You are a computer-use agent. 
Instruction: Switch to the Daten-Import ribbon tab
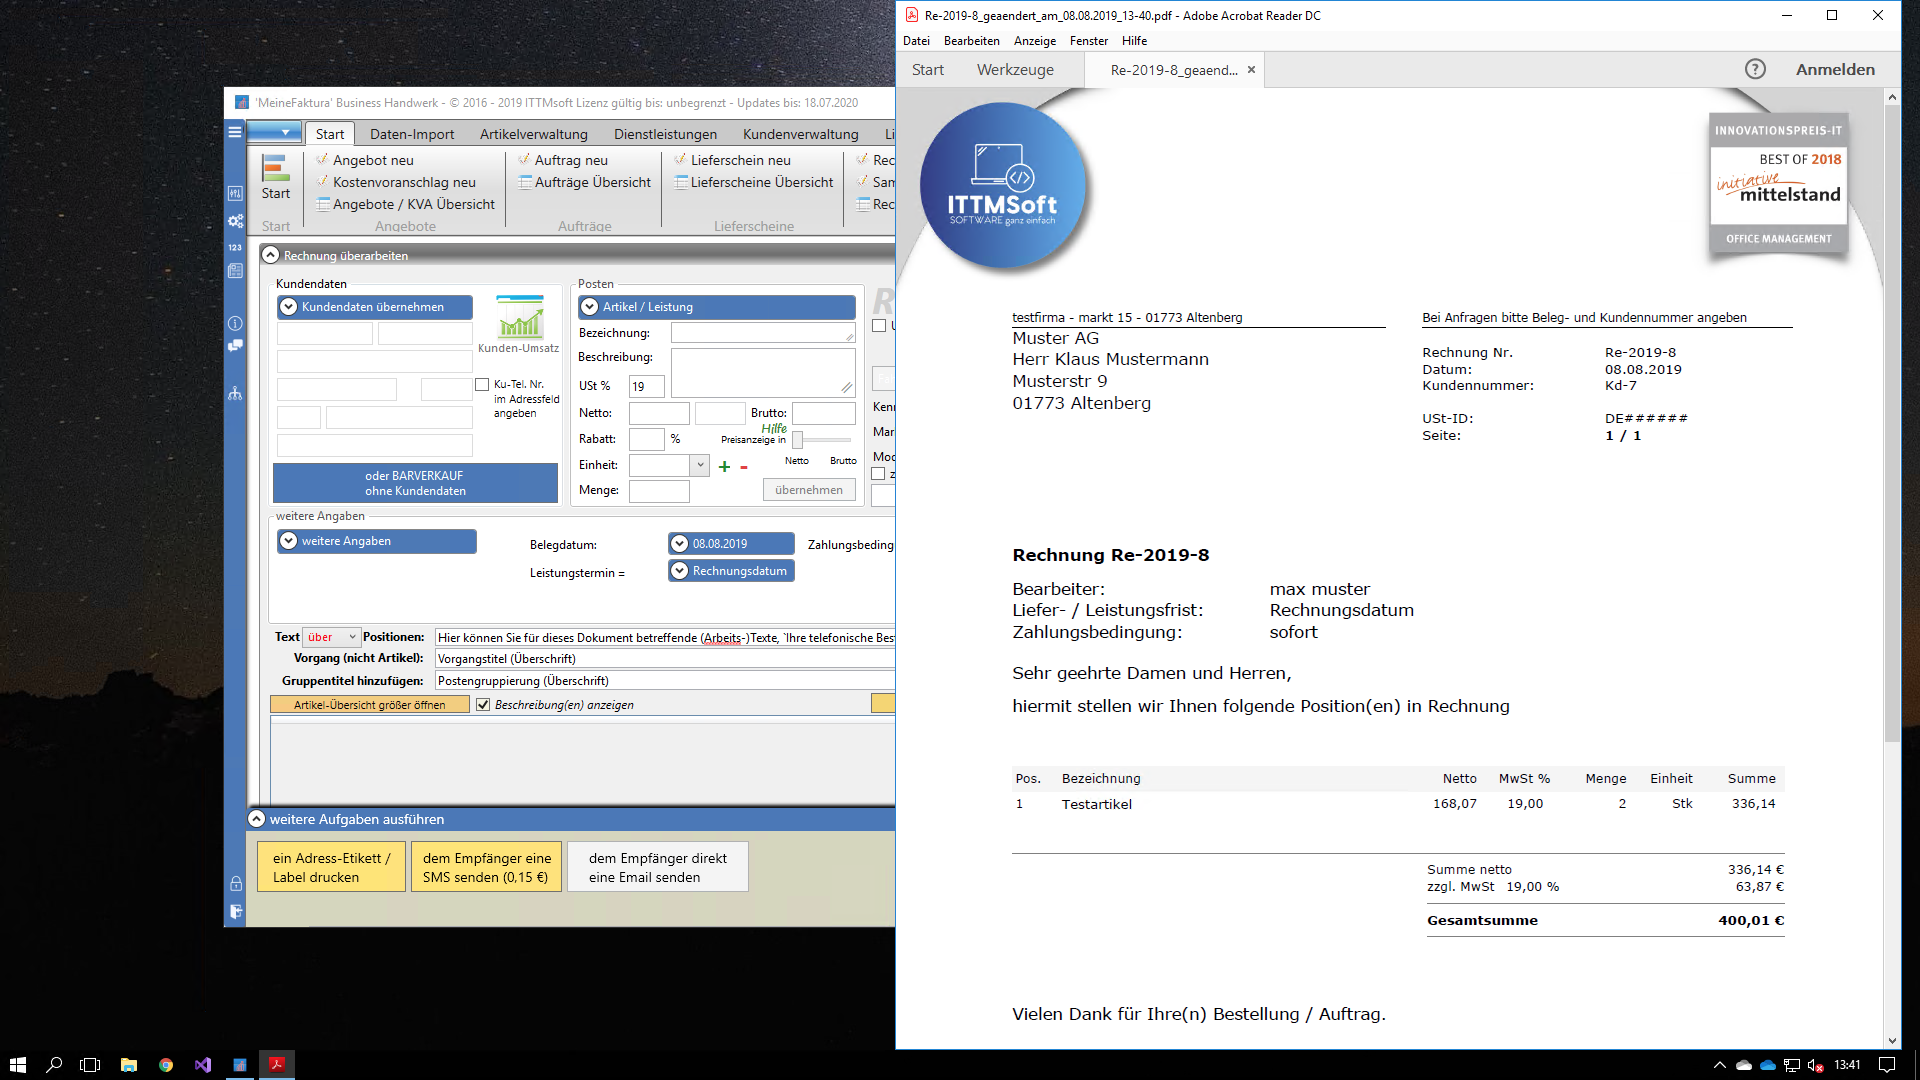(412, 134)
